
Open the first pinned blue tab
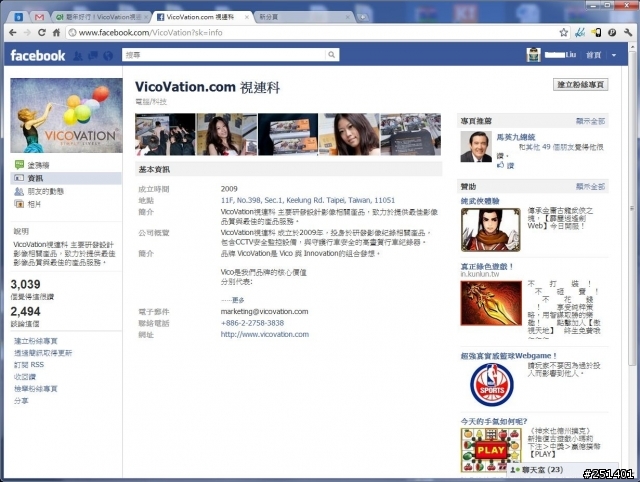(19, 17)
